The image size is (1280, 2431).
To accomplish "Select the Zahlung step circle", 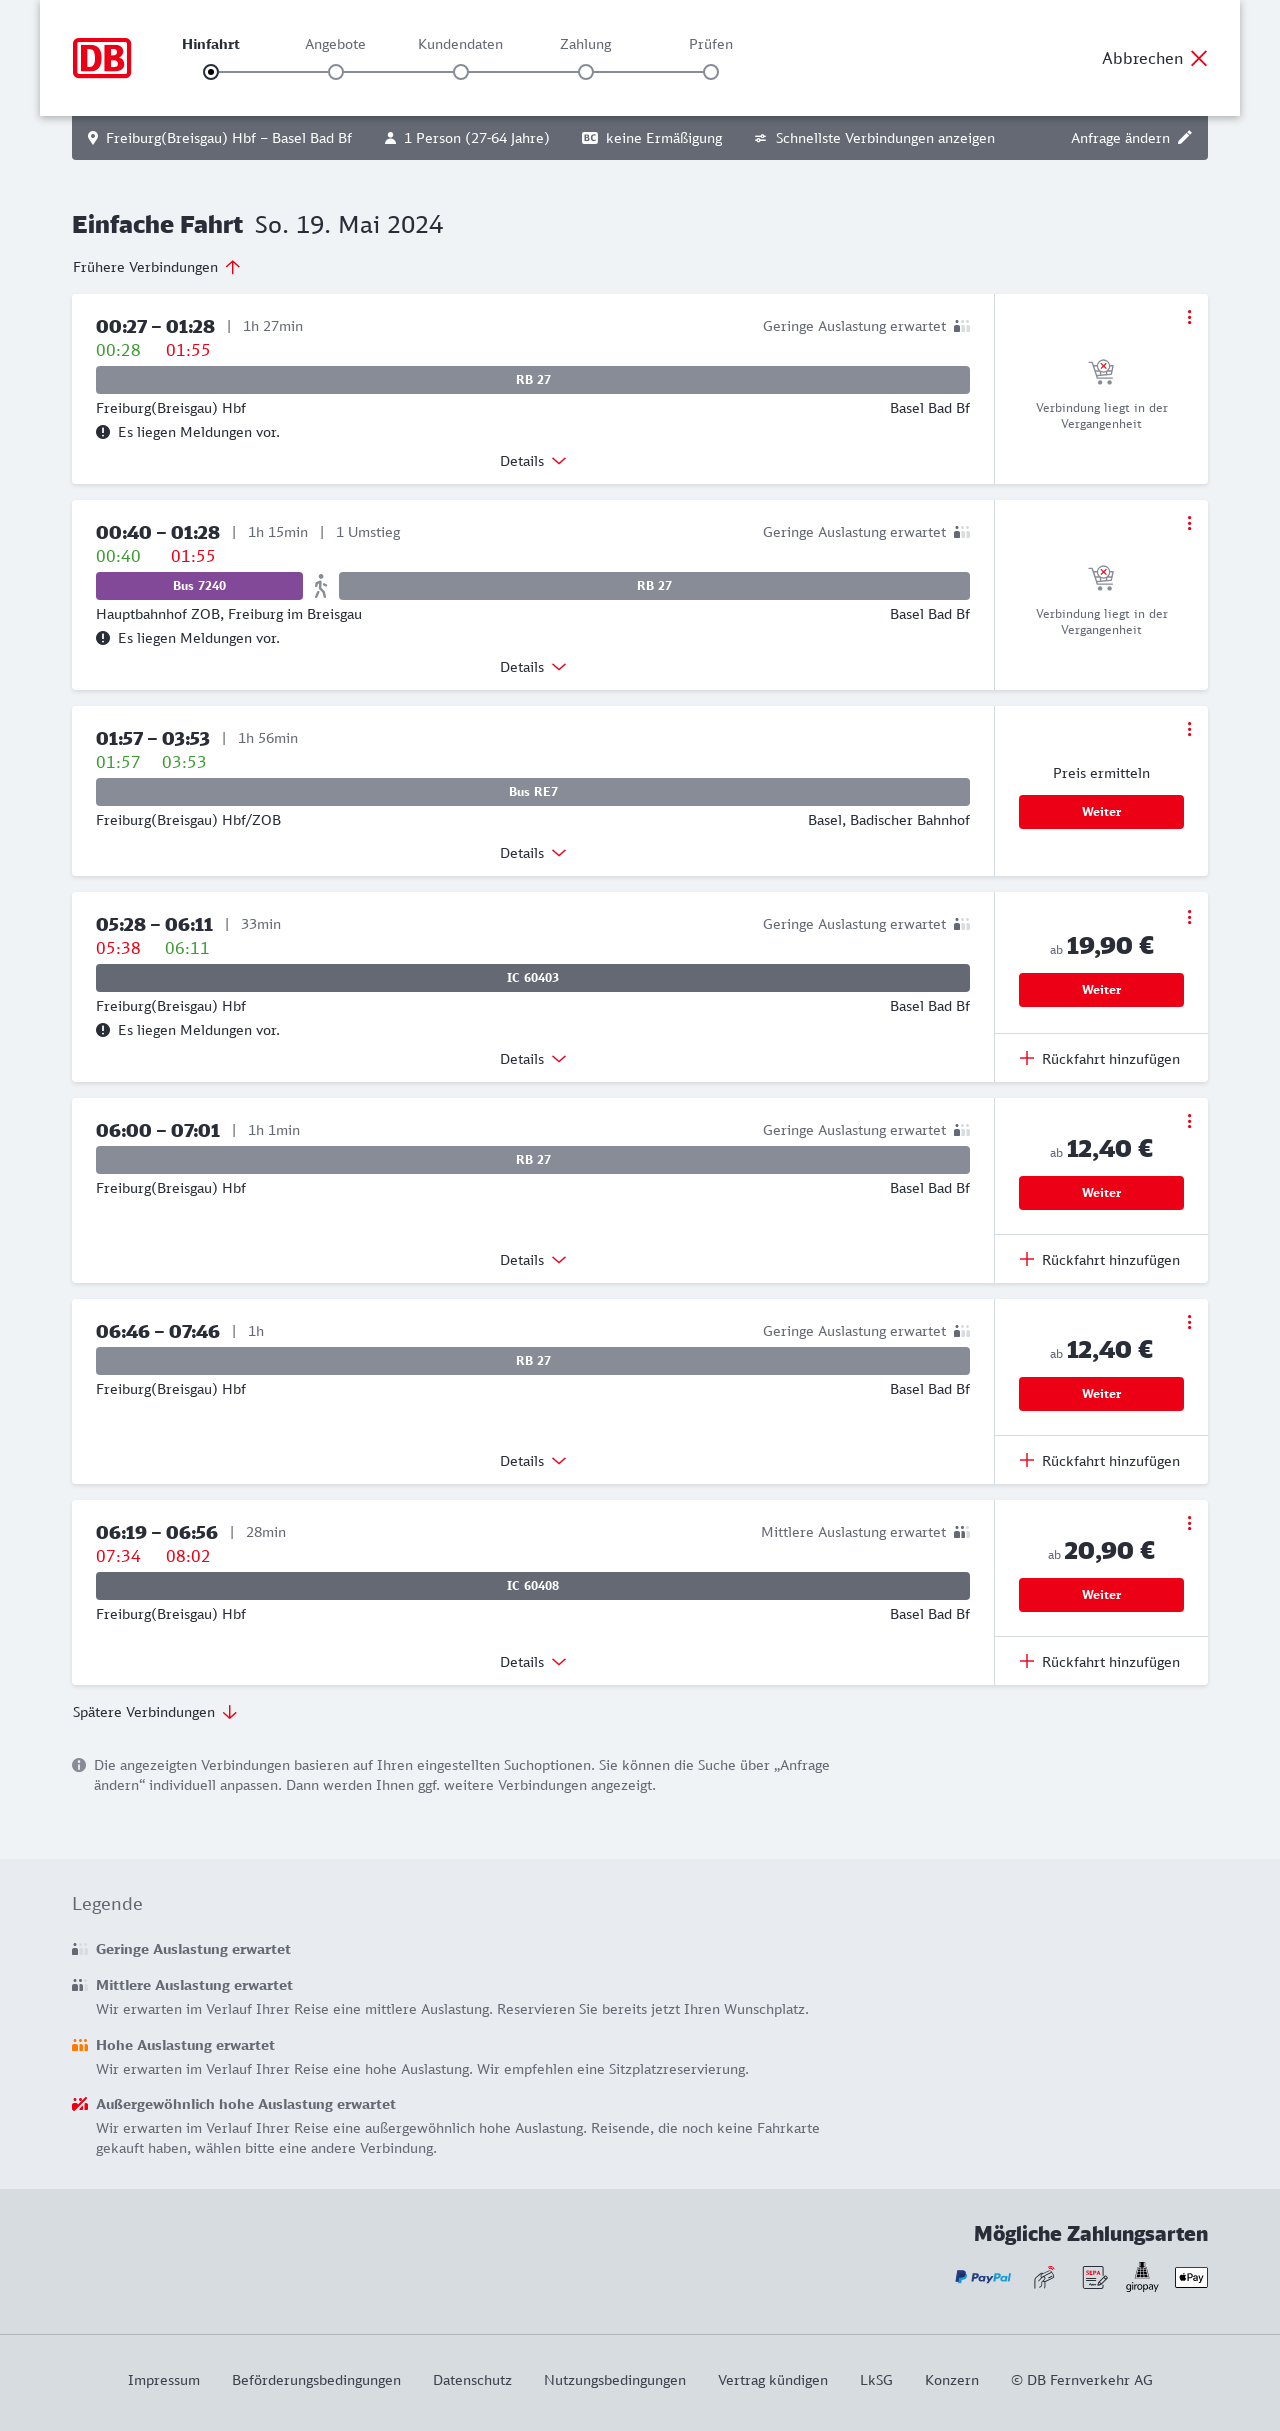I will click(x=586, y=72).
